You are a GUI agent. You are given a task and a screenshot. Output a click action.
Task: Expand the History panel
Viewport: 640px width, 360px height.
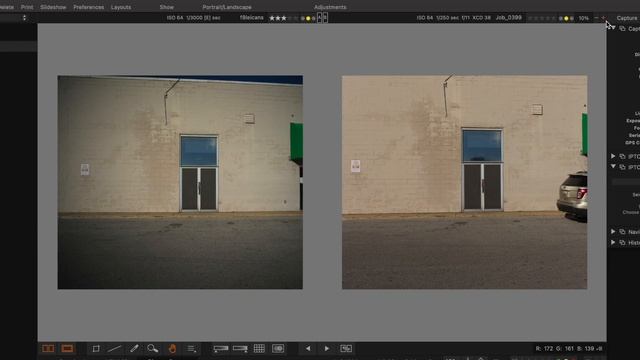coord(613,242)
